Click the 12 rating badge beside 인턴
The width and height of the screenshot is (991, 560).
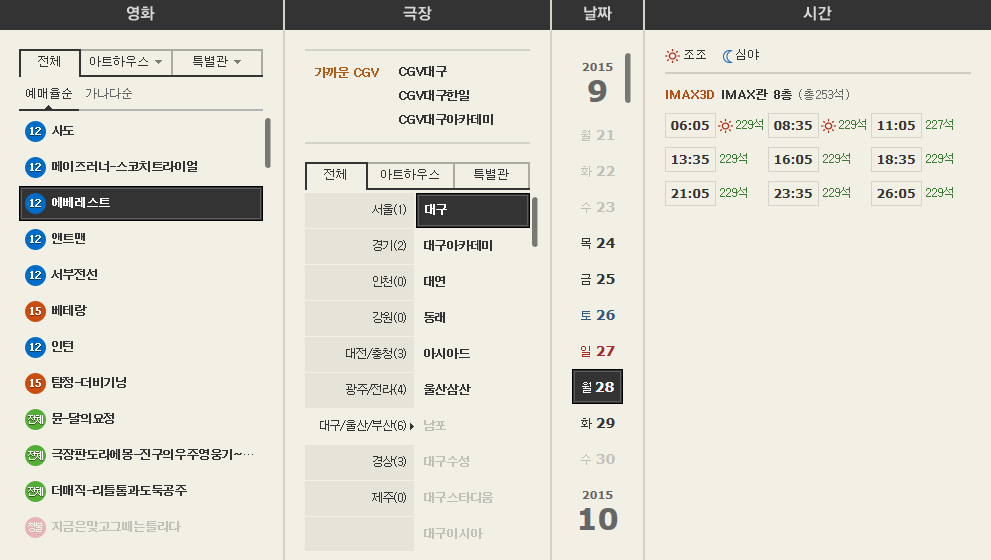pos(35,347)
